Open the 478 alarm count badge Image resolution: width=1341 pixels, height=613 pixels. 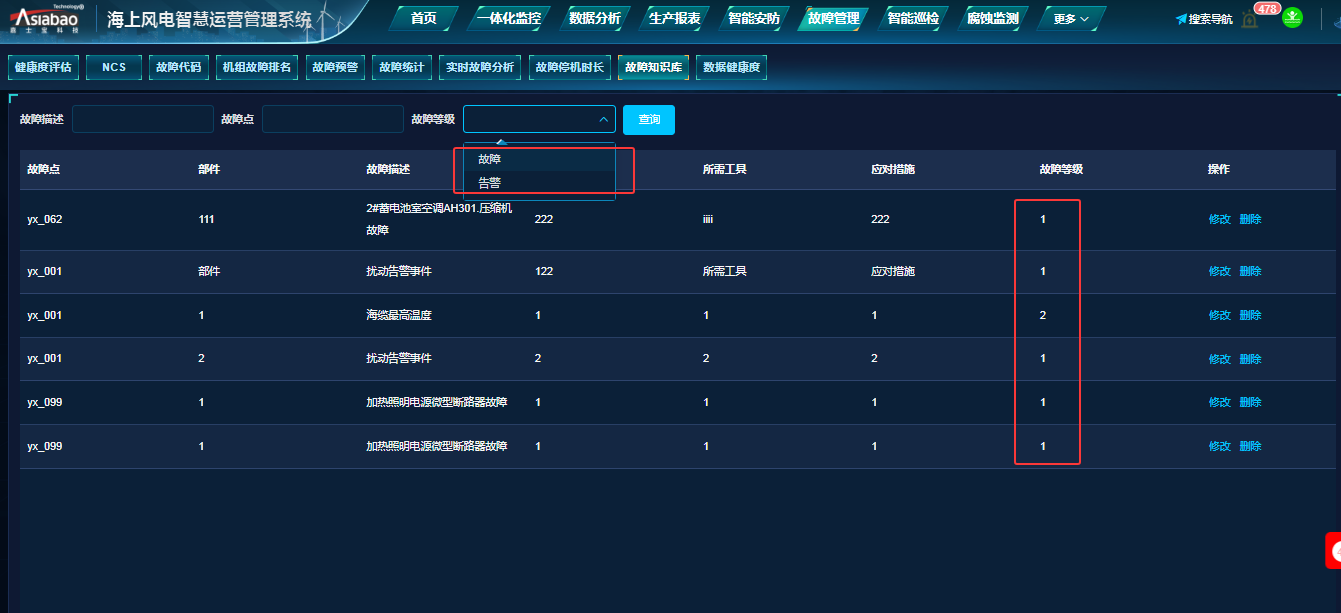click(x=1267, y=8)
